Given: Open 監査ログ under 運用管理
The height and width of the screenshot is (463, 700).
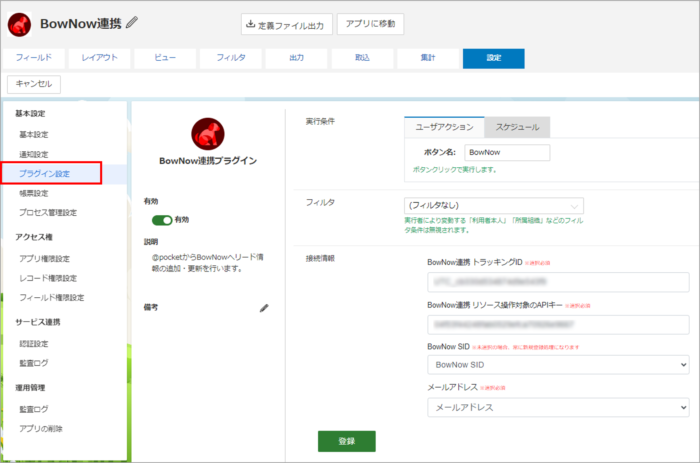Looking at the screenshot, I should 33,409.
